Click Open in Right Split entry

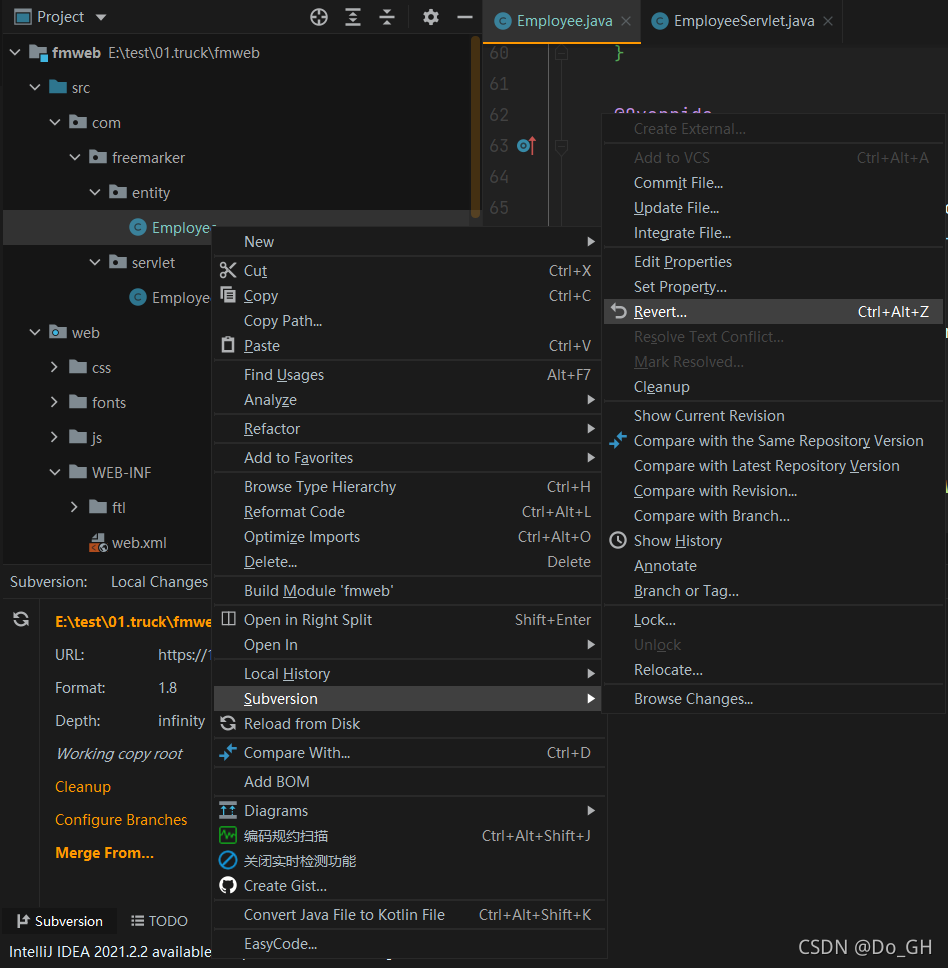[407, 620]
